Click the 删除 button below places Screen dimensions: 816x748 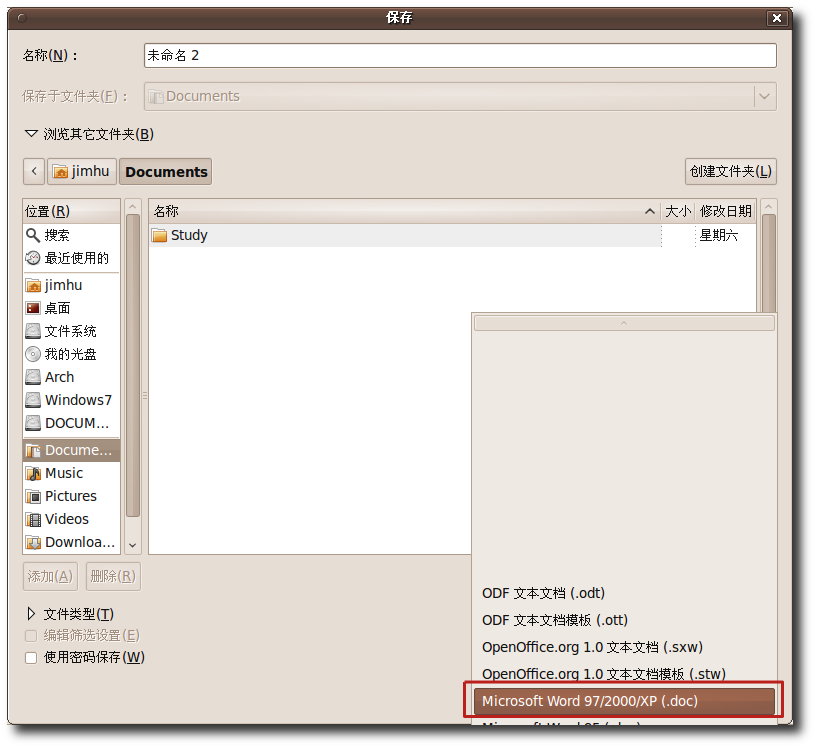(113, 576)
